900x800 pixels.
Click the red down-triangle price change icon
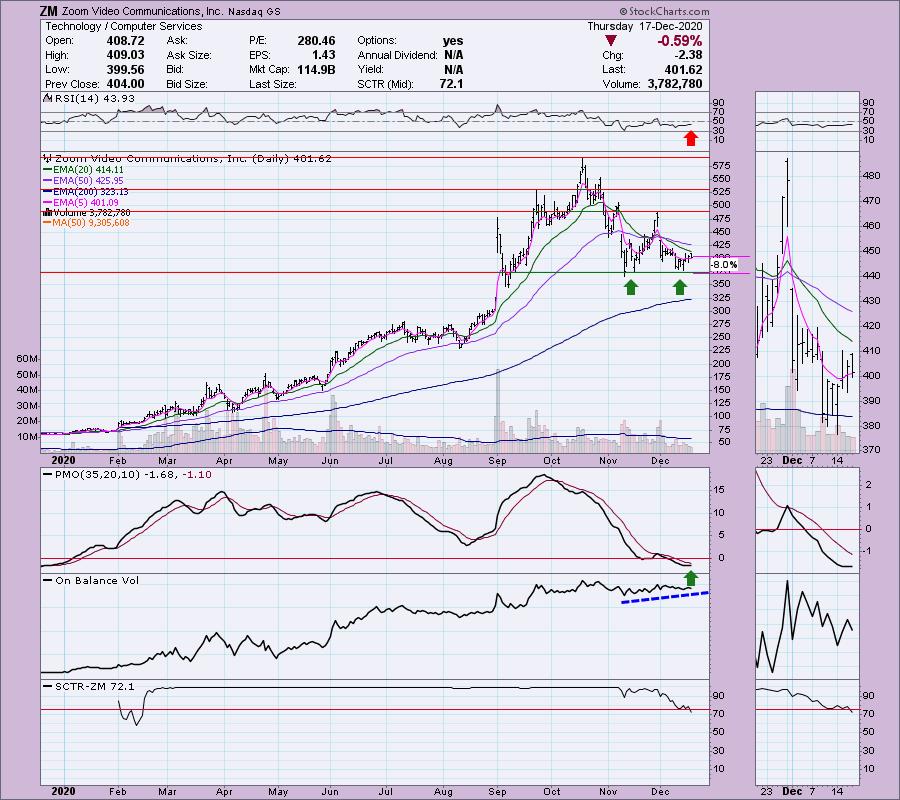pos(611,41)
